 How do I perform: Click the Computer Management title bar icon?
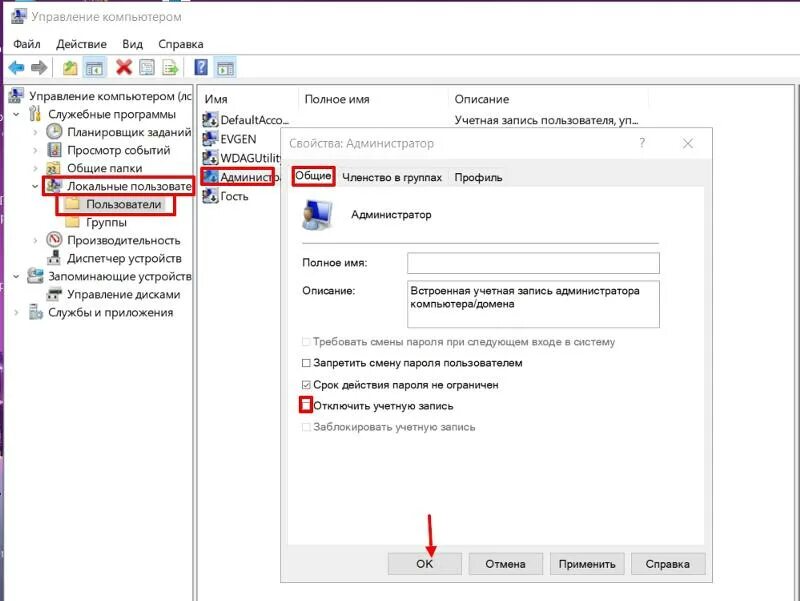pos(18,16)
